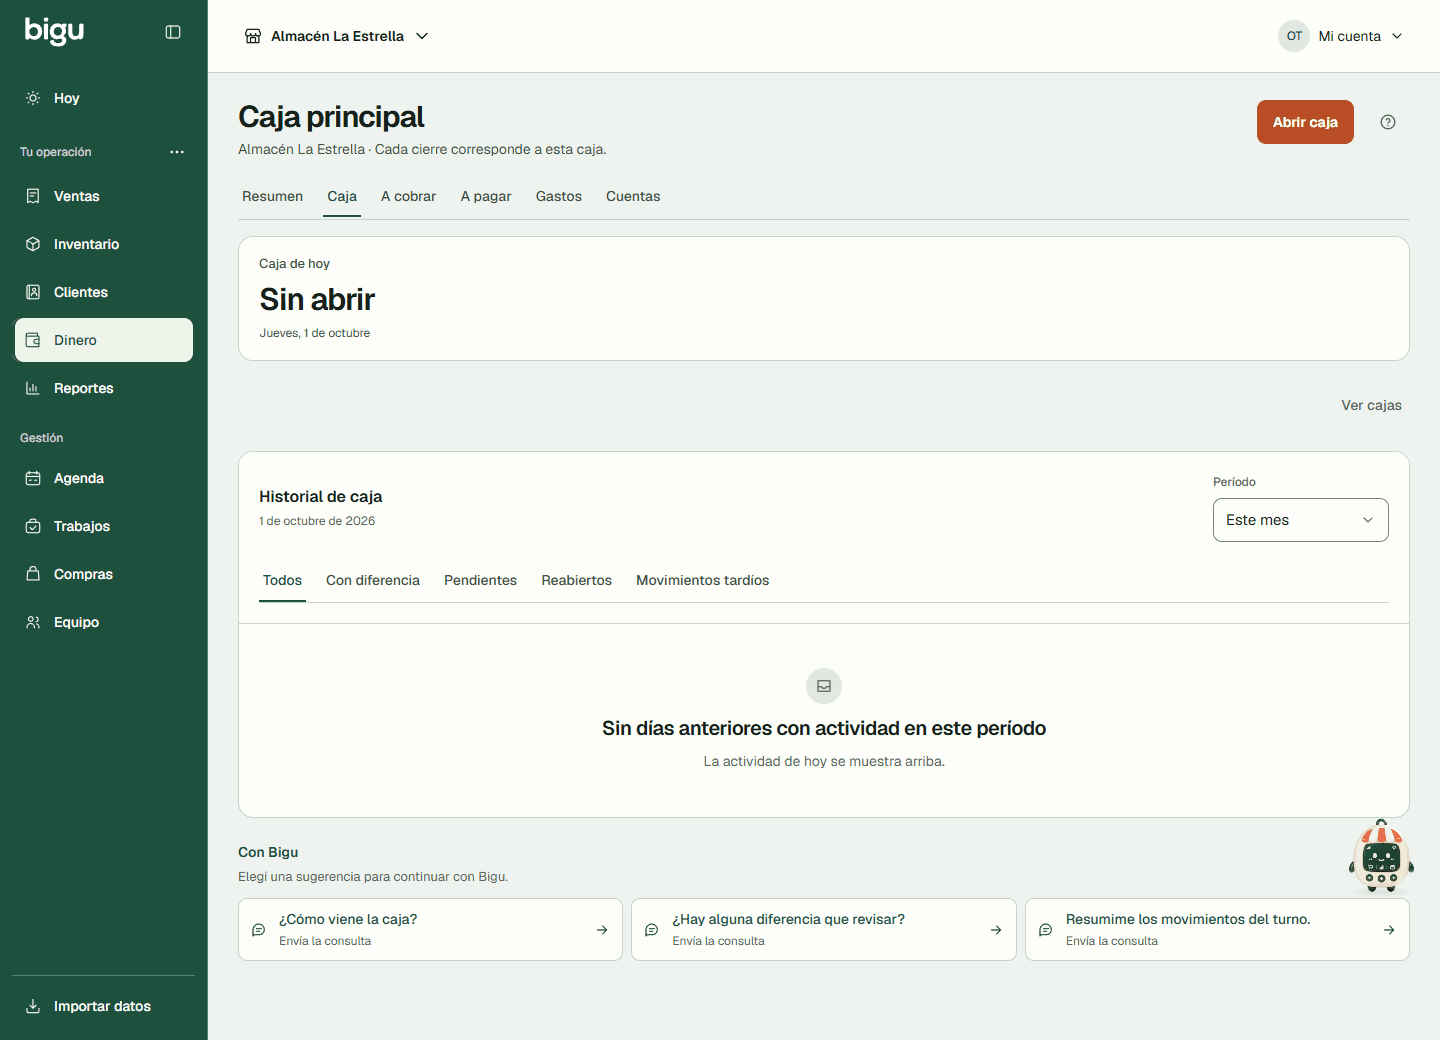Switch to the Gastos tab
Viewport: 1440px width, 1040px height.
tap(559, 196)
